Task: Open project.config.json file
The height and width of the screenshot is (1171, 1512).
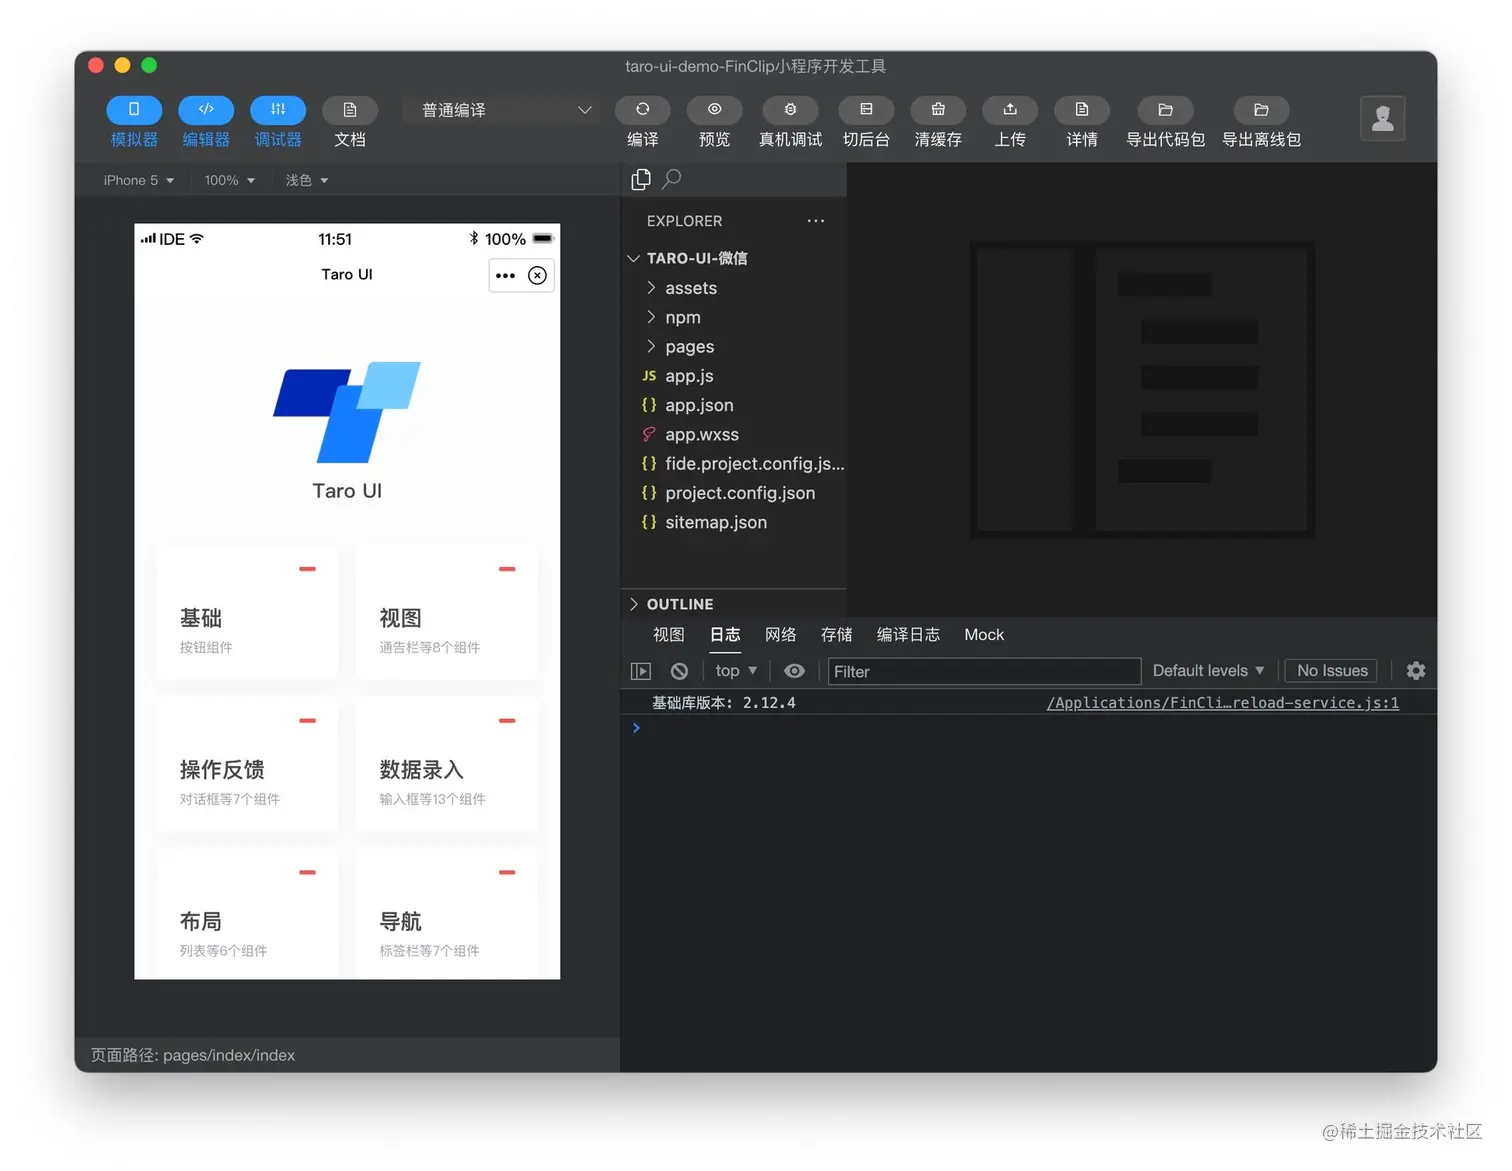Action: [734, 493]
